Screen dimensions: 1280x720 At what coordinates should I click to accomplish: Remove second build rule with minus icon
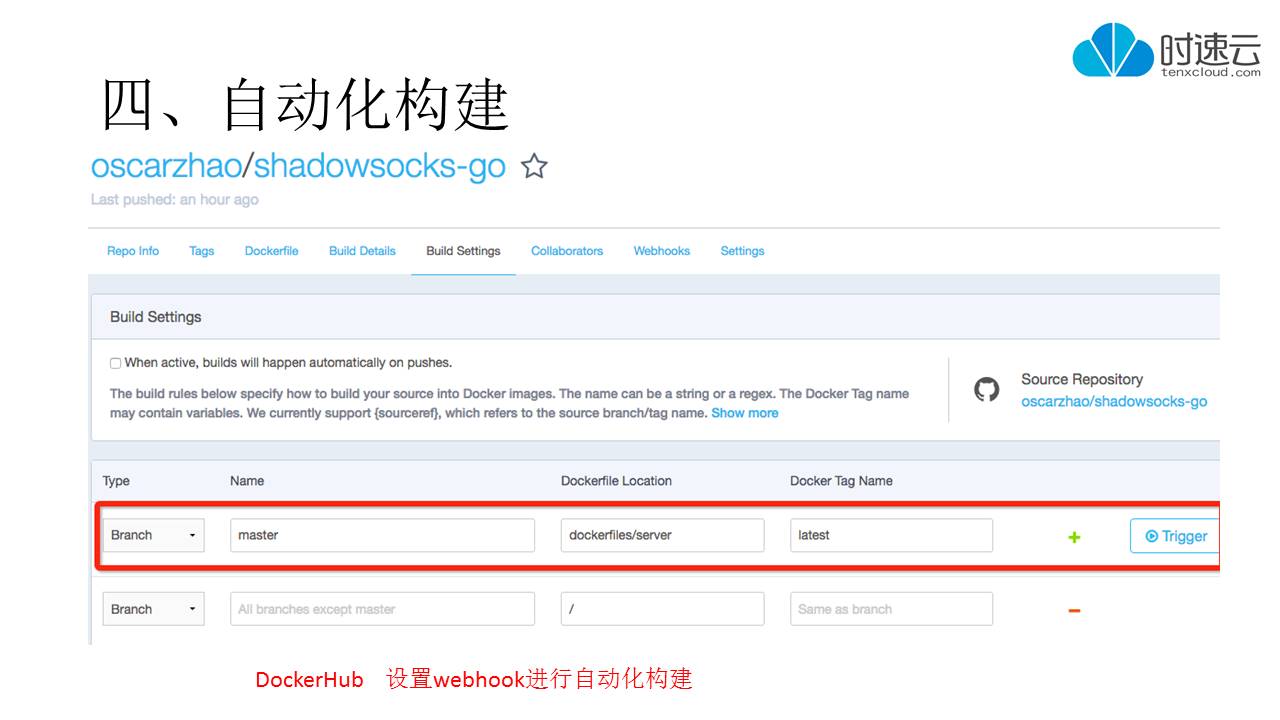1074,610
